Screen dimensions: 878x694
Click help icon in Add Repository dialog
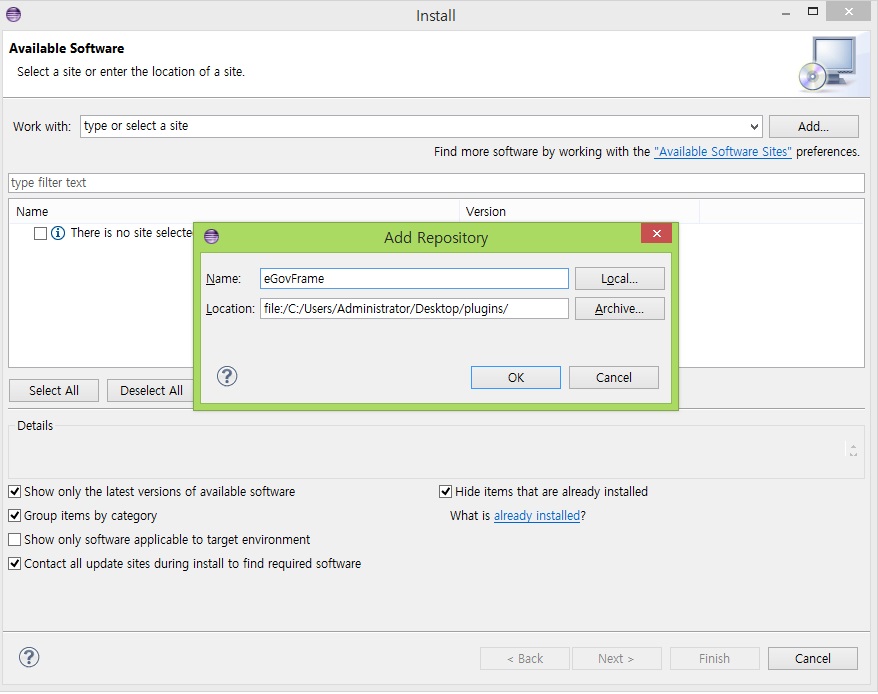click(x=227, y=376)
